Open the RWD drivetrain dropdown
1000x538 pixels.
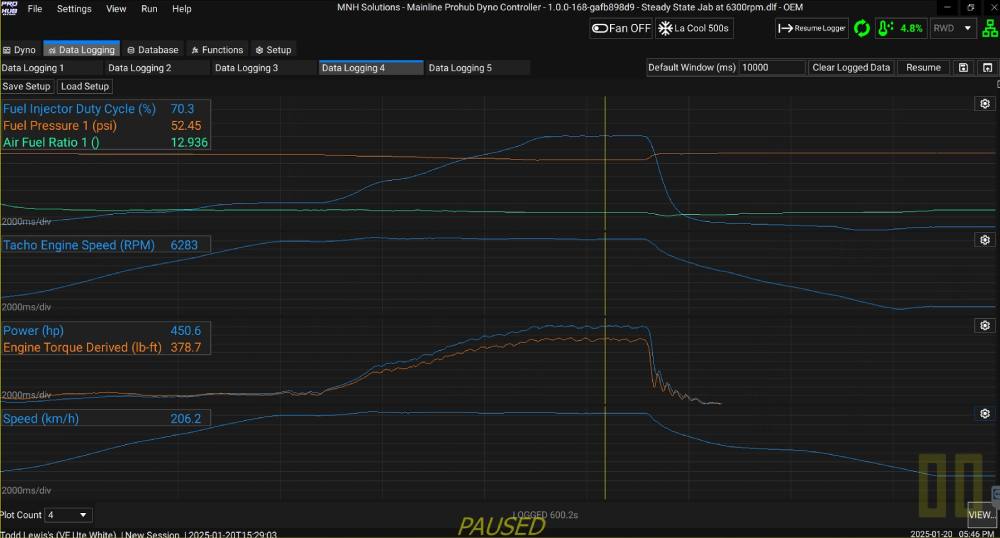[x=953, y=28]
